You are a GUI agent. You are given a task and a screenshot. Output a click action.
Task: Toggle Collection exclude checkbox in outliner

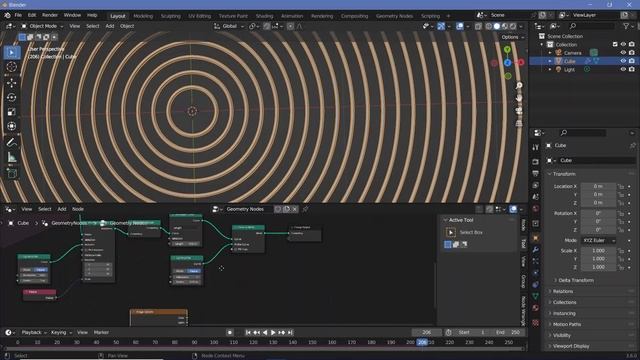click(x=615, y=44)
